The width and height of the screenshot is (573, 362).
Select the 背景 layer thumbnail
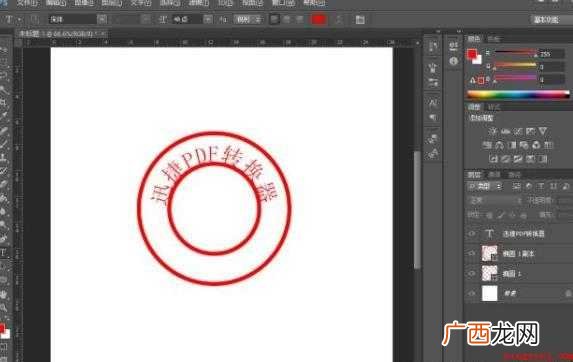(x=490, y=293)
